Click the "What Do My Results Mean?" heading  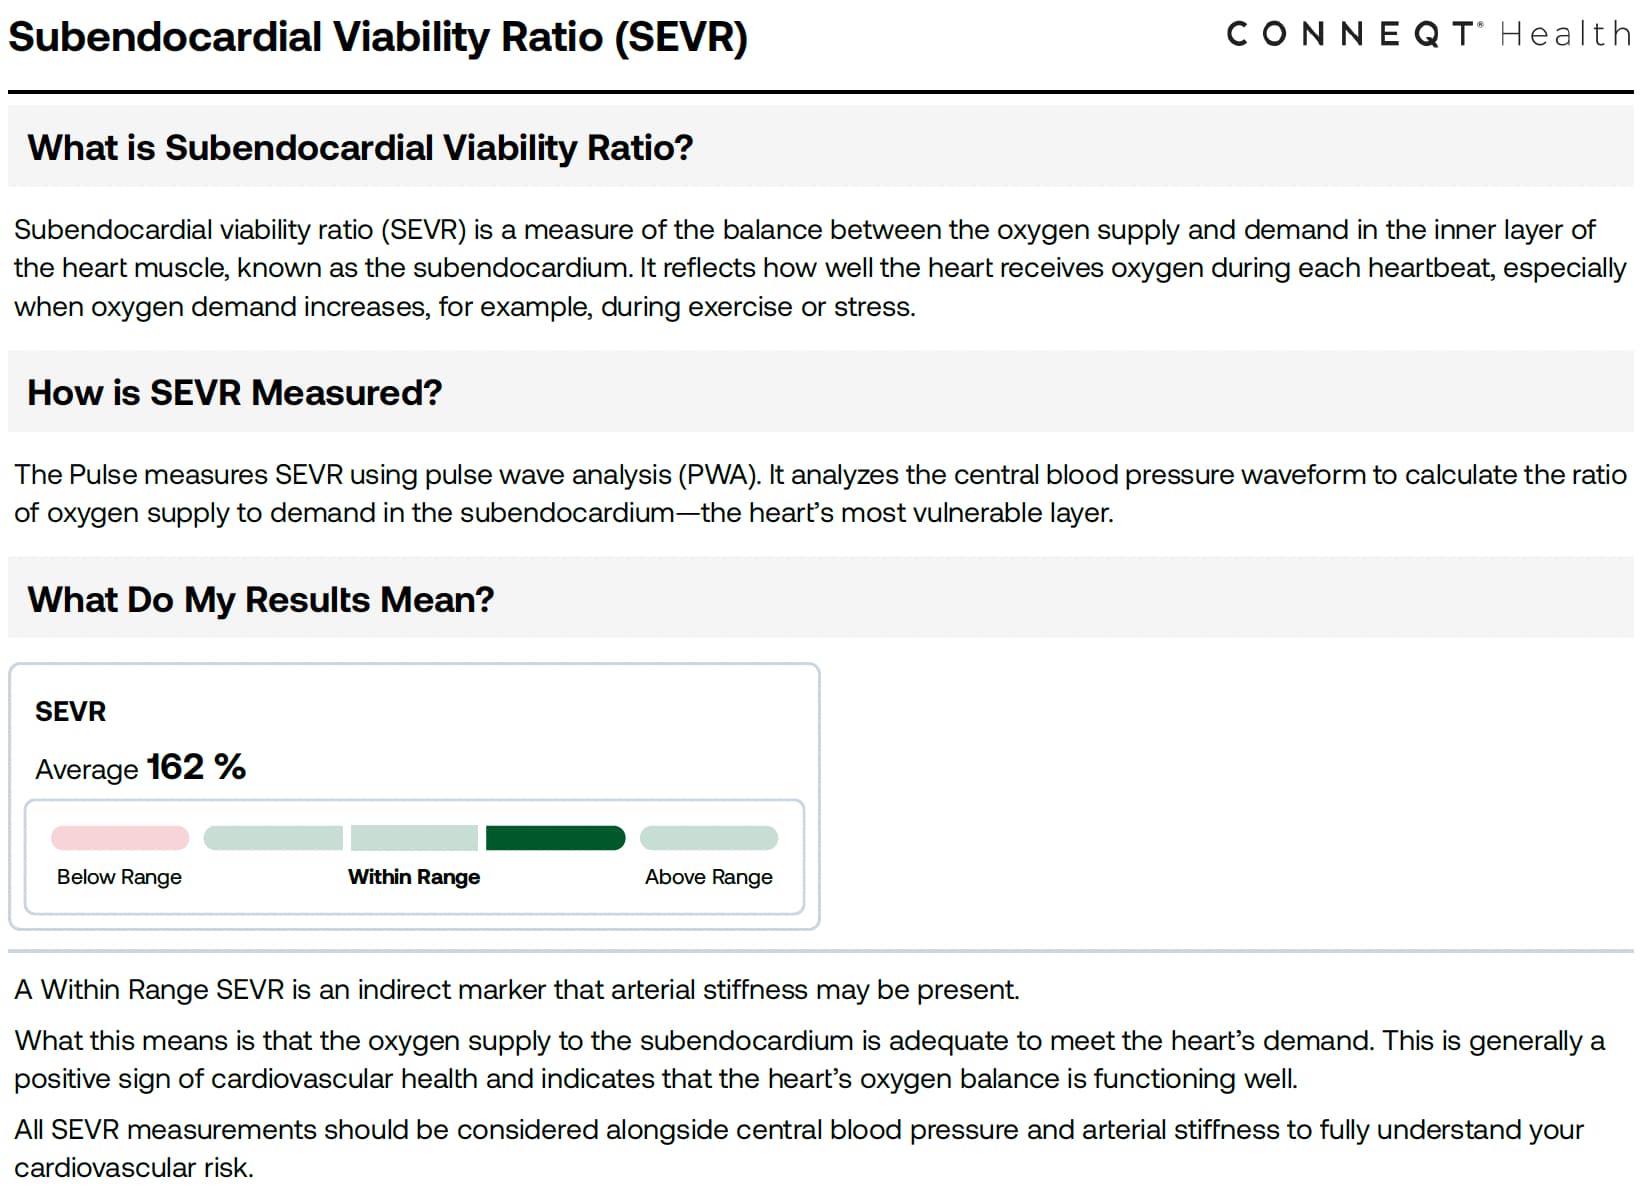pyautogui.click(x=260, y=600)
